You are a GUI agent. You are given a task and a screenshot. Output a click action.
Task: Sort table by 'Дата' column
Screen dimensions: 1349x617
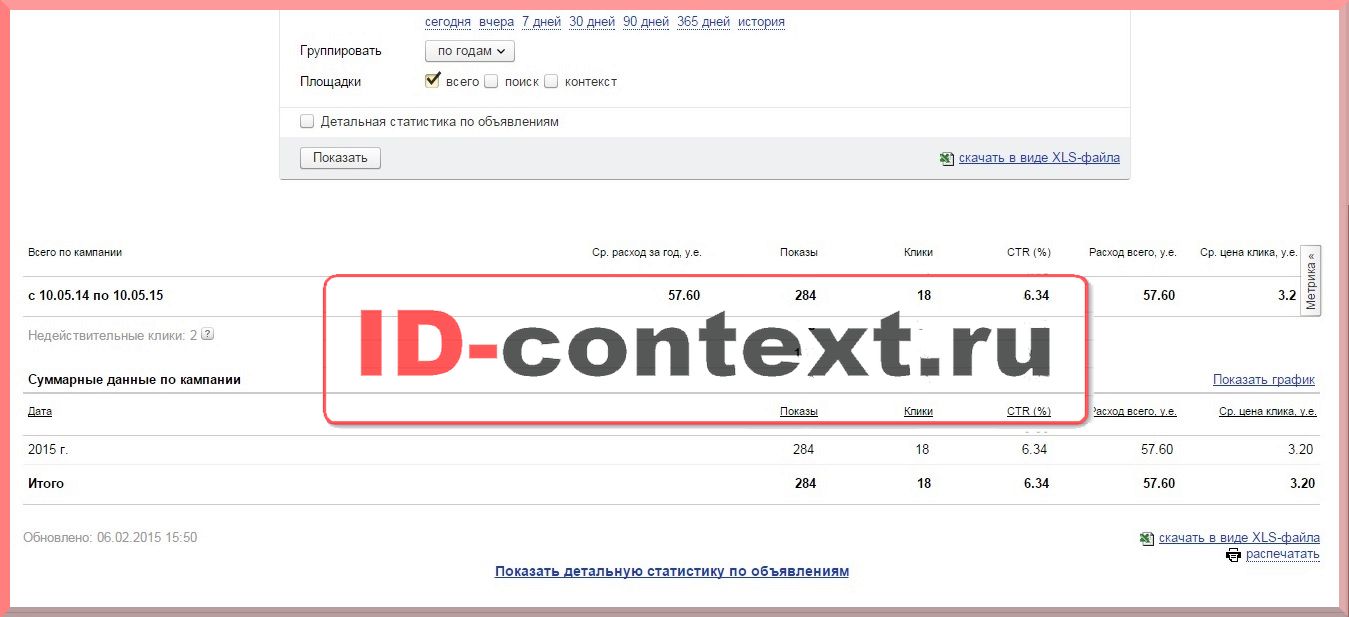40,411
